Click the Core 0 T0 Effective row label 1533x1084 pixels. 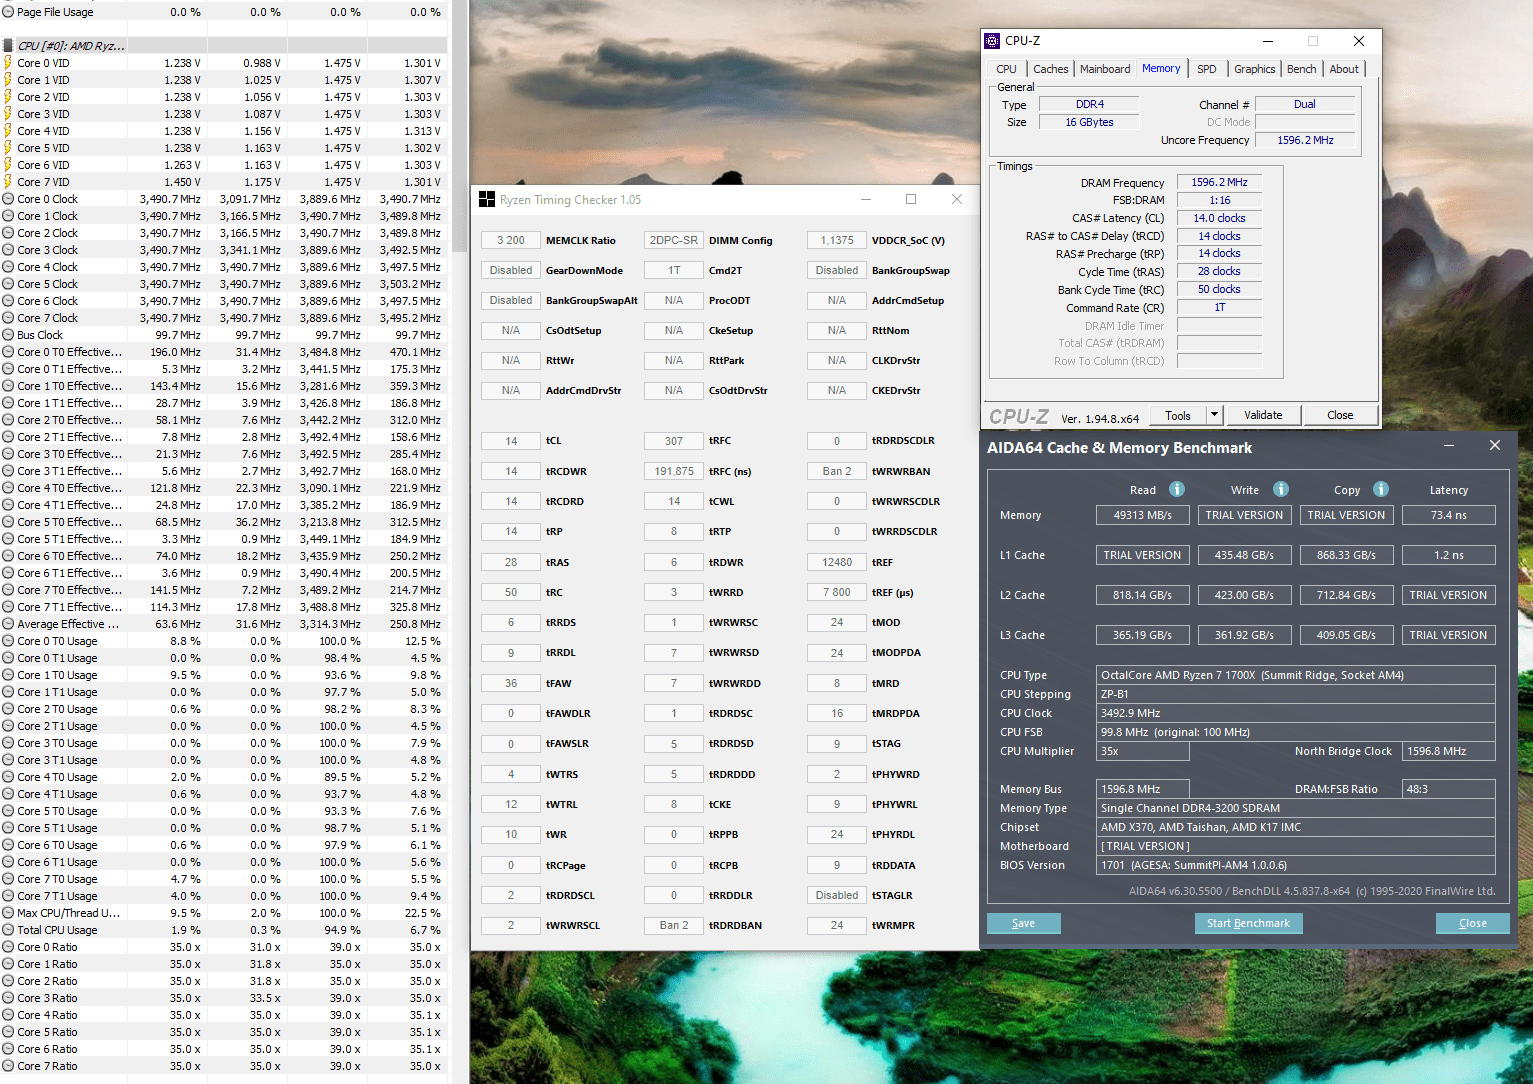point(70,352)
